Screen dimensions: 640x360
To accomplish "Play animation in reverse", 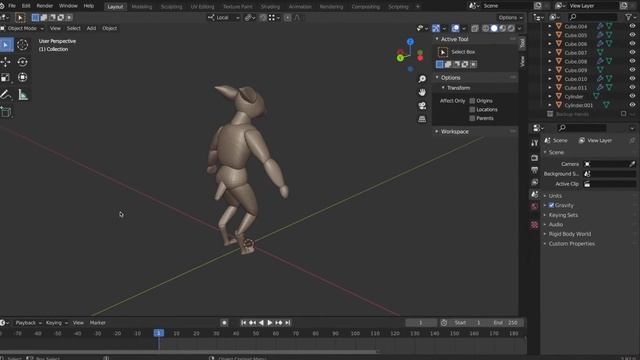I will pos(261,323).
